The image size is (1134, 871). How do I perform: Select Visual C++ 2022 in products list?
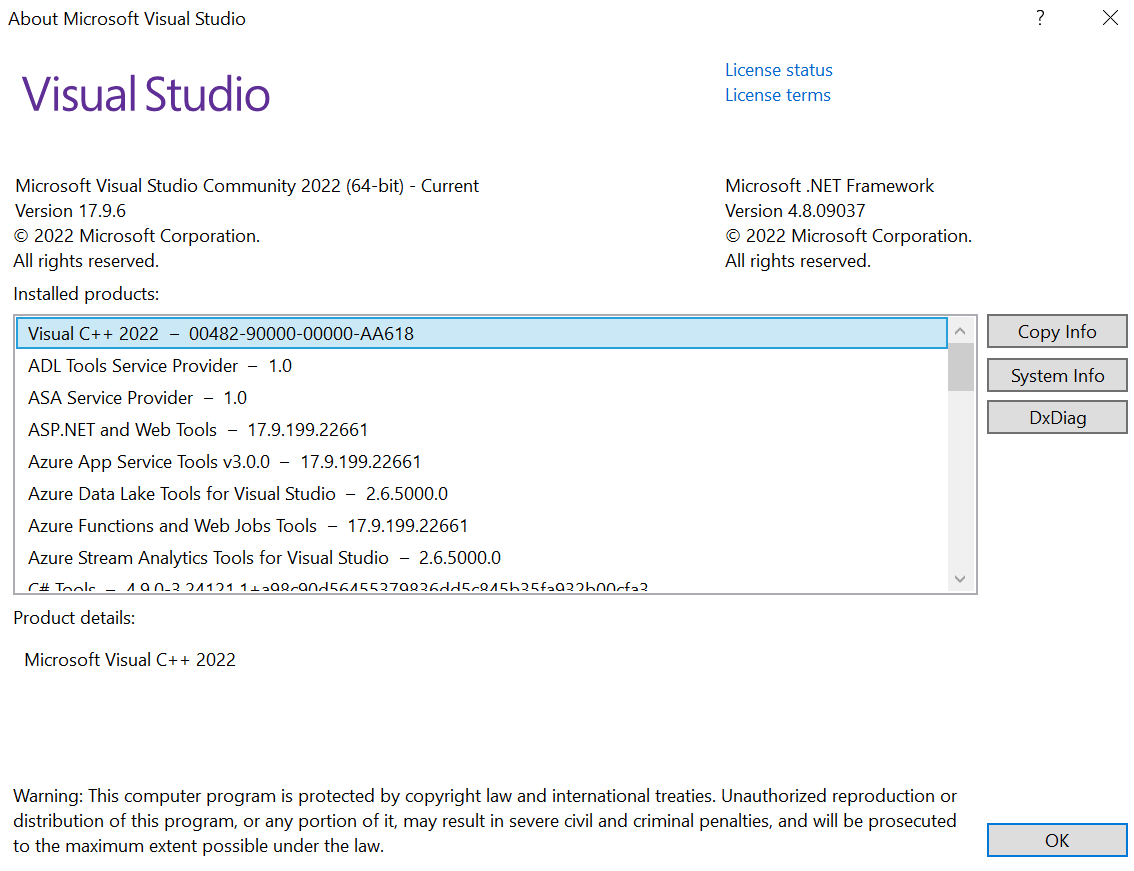[220, 334]
